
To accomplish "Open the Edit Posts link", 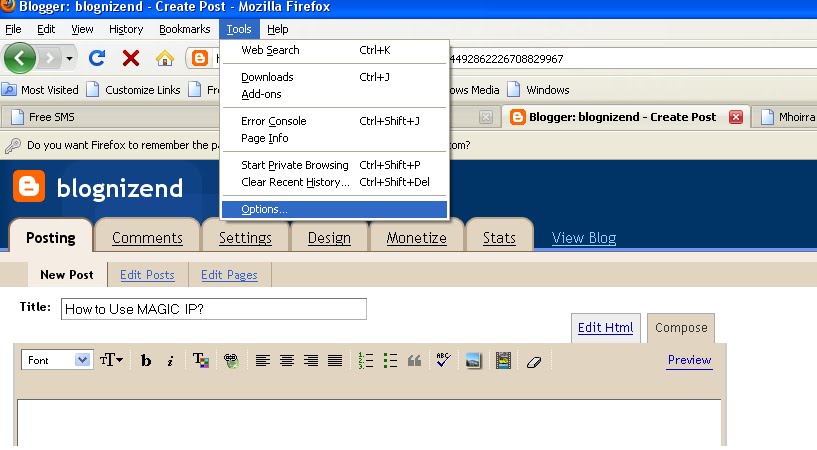I will pos(147,274).
